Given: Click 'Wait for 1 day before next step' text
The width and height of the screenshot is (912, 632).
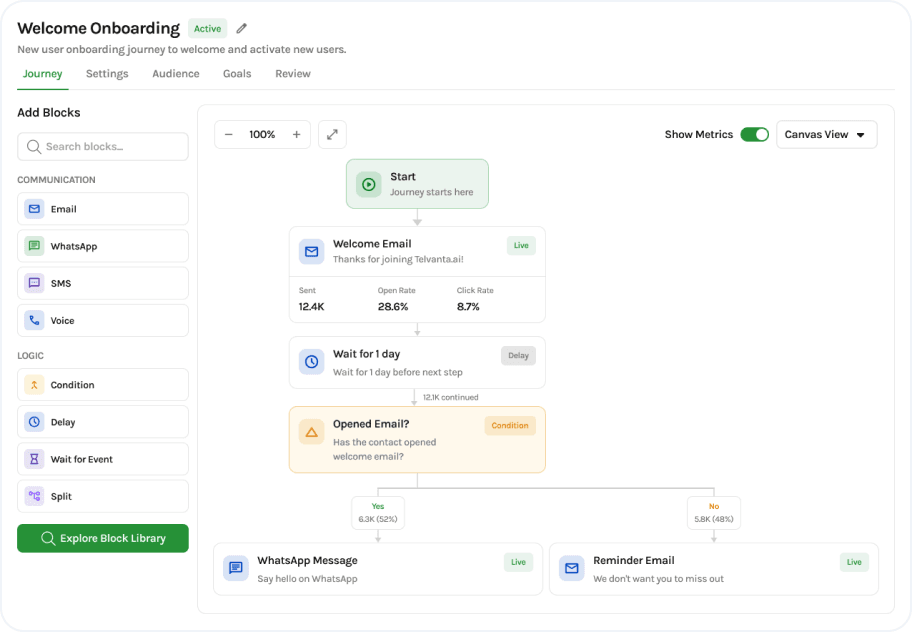Looking at the screenshot, I should 398,372.
